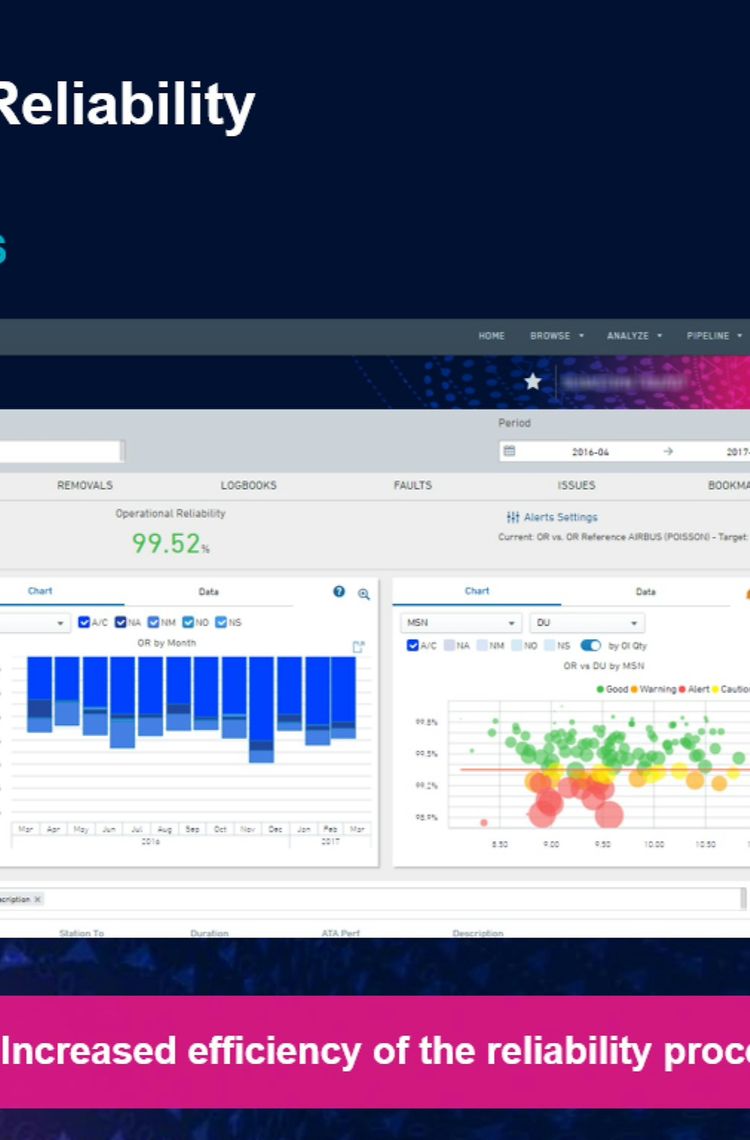Open the help question mark icon
Image resolution: width=750 pixels, height=1140 pixels.
pyautogui.click(x=339, y=592)
